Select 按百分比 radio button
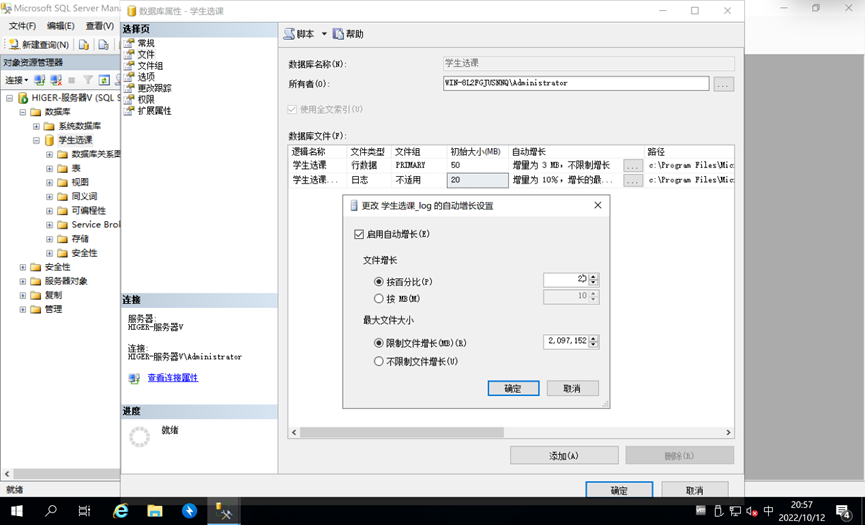Image resolution: width=865 pixels, height=525 pixels. [x=378, y=282]
